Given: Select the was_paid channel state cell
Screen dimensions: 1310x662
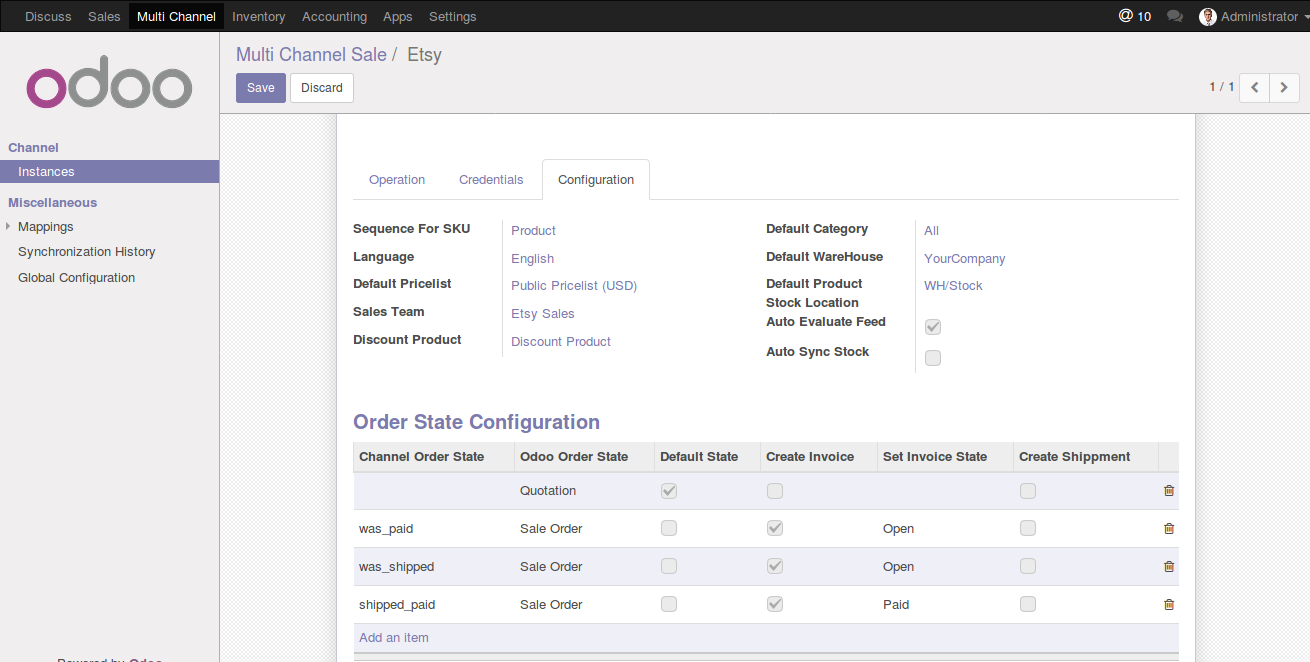Looking at the screenshot, I should [434, 529].
